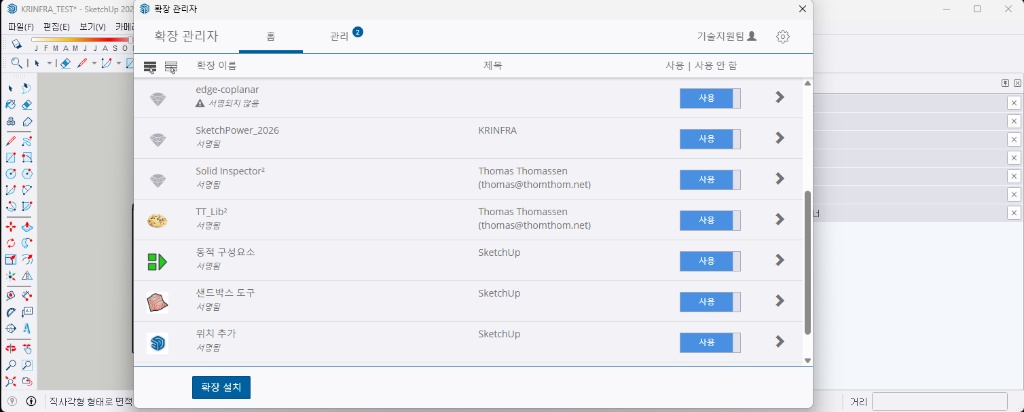Screen dimensions: 1024x412
Task: Select the Rectangle tool
Action: tap(10, 157)
